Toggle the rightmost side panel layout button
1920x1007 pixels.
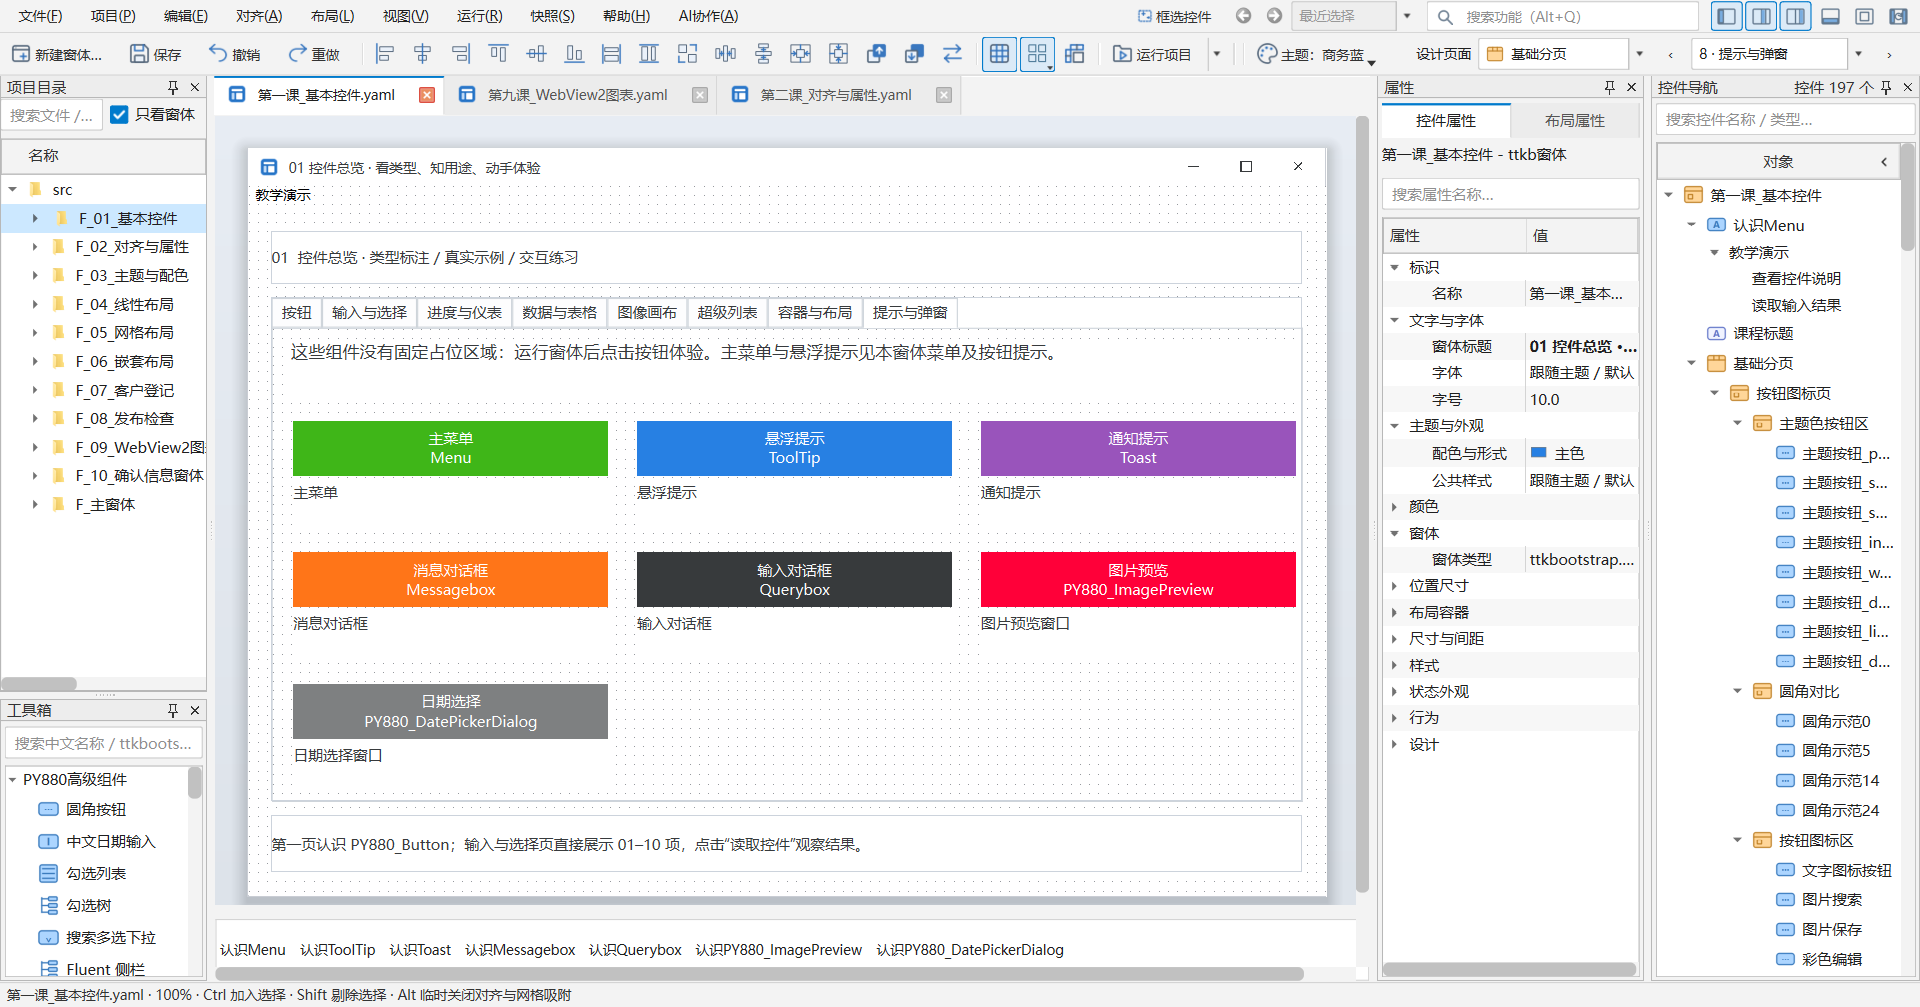click(1796, 16)
